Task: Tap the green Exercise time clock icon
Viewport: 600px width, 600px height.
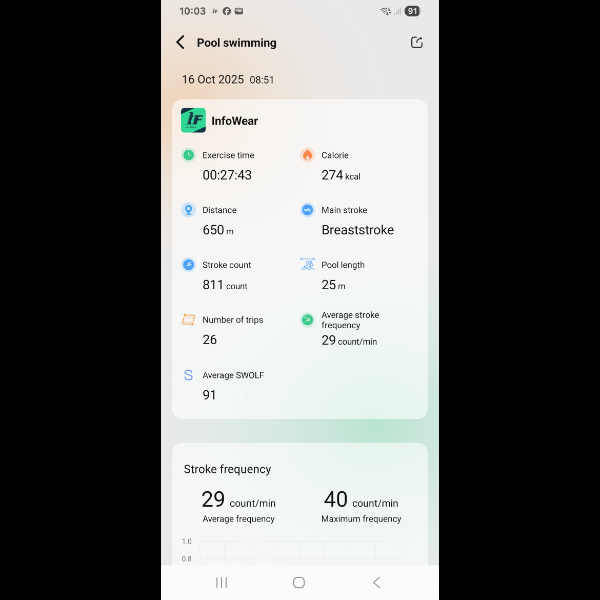Action: pyautogui.click(x=188, y=155)
